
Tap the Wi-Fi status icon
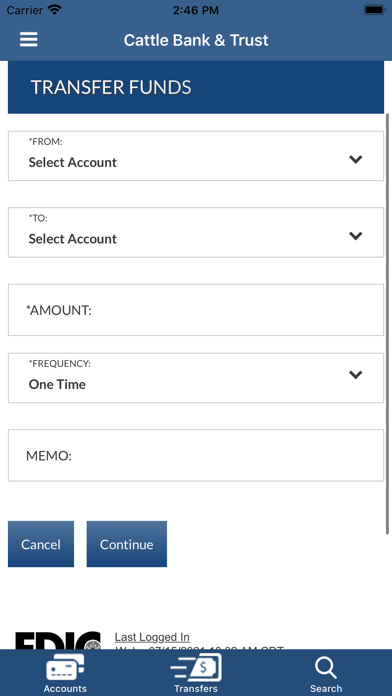55,10
